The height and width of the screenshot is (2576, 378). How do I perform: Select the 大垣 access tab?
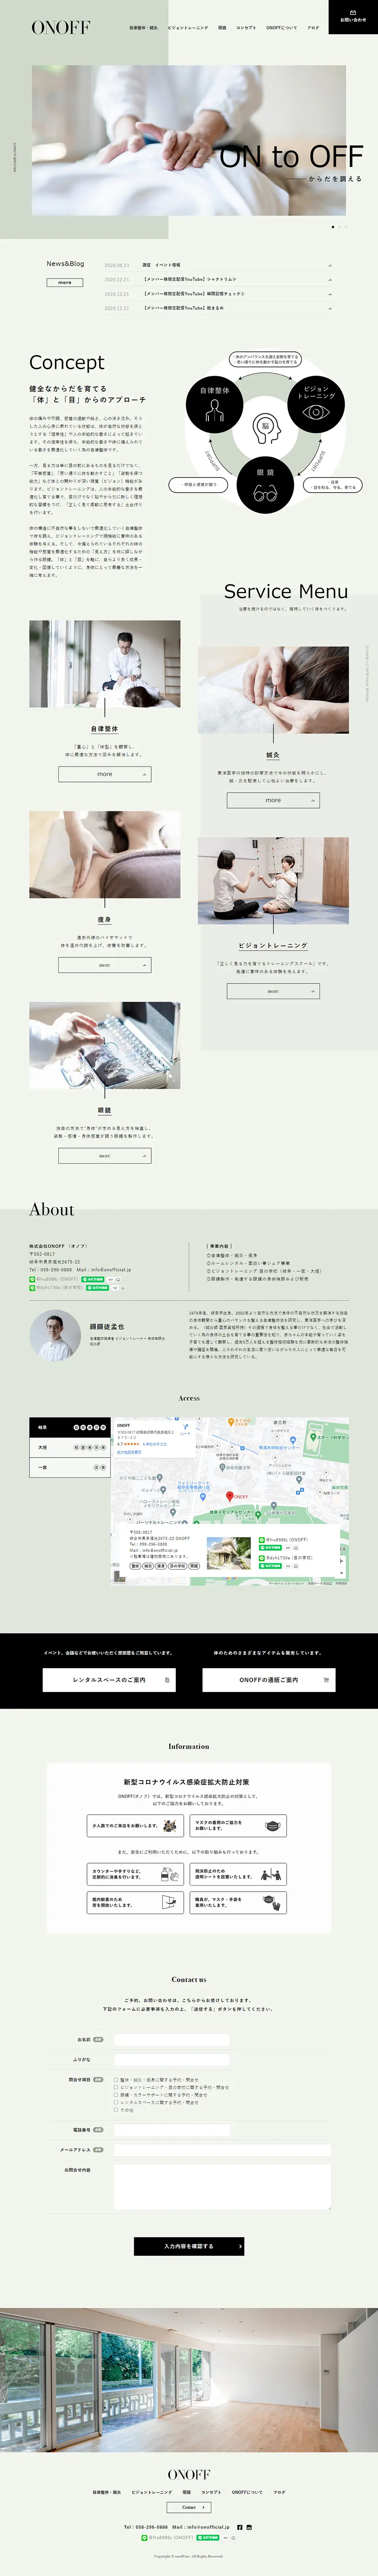69,1447
